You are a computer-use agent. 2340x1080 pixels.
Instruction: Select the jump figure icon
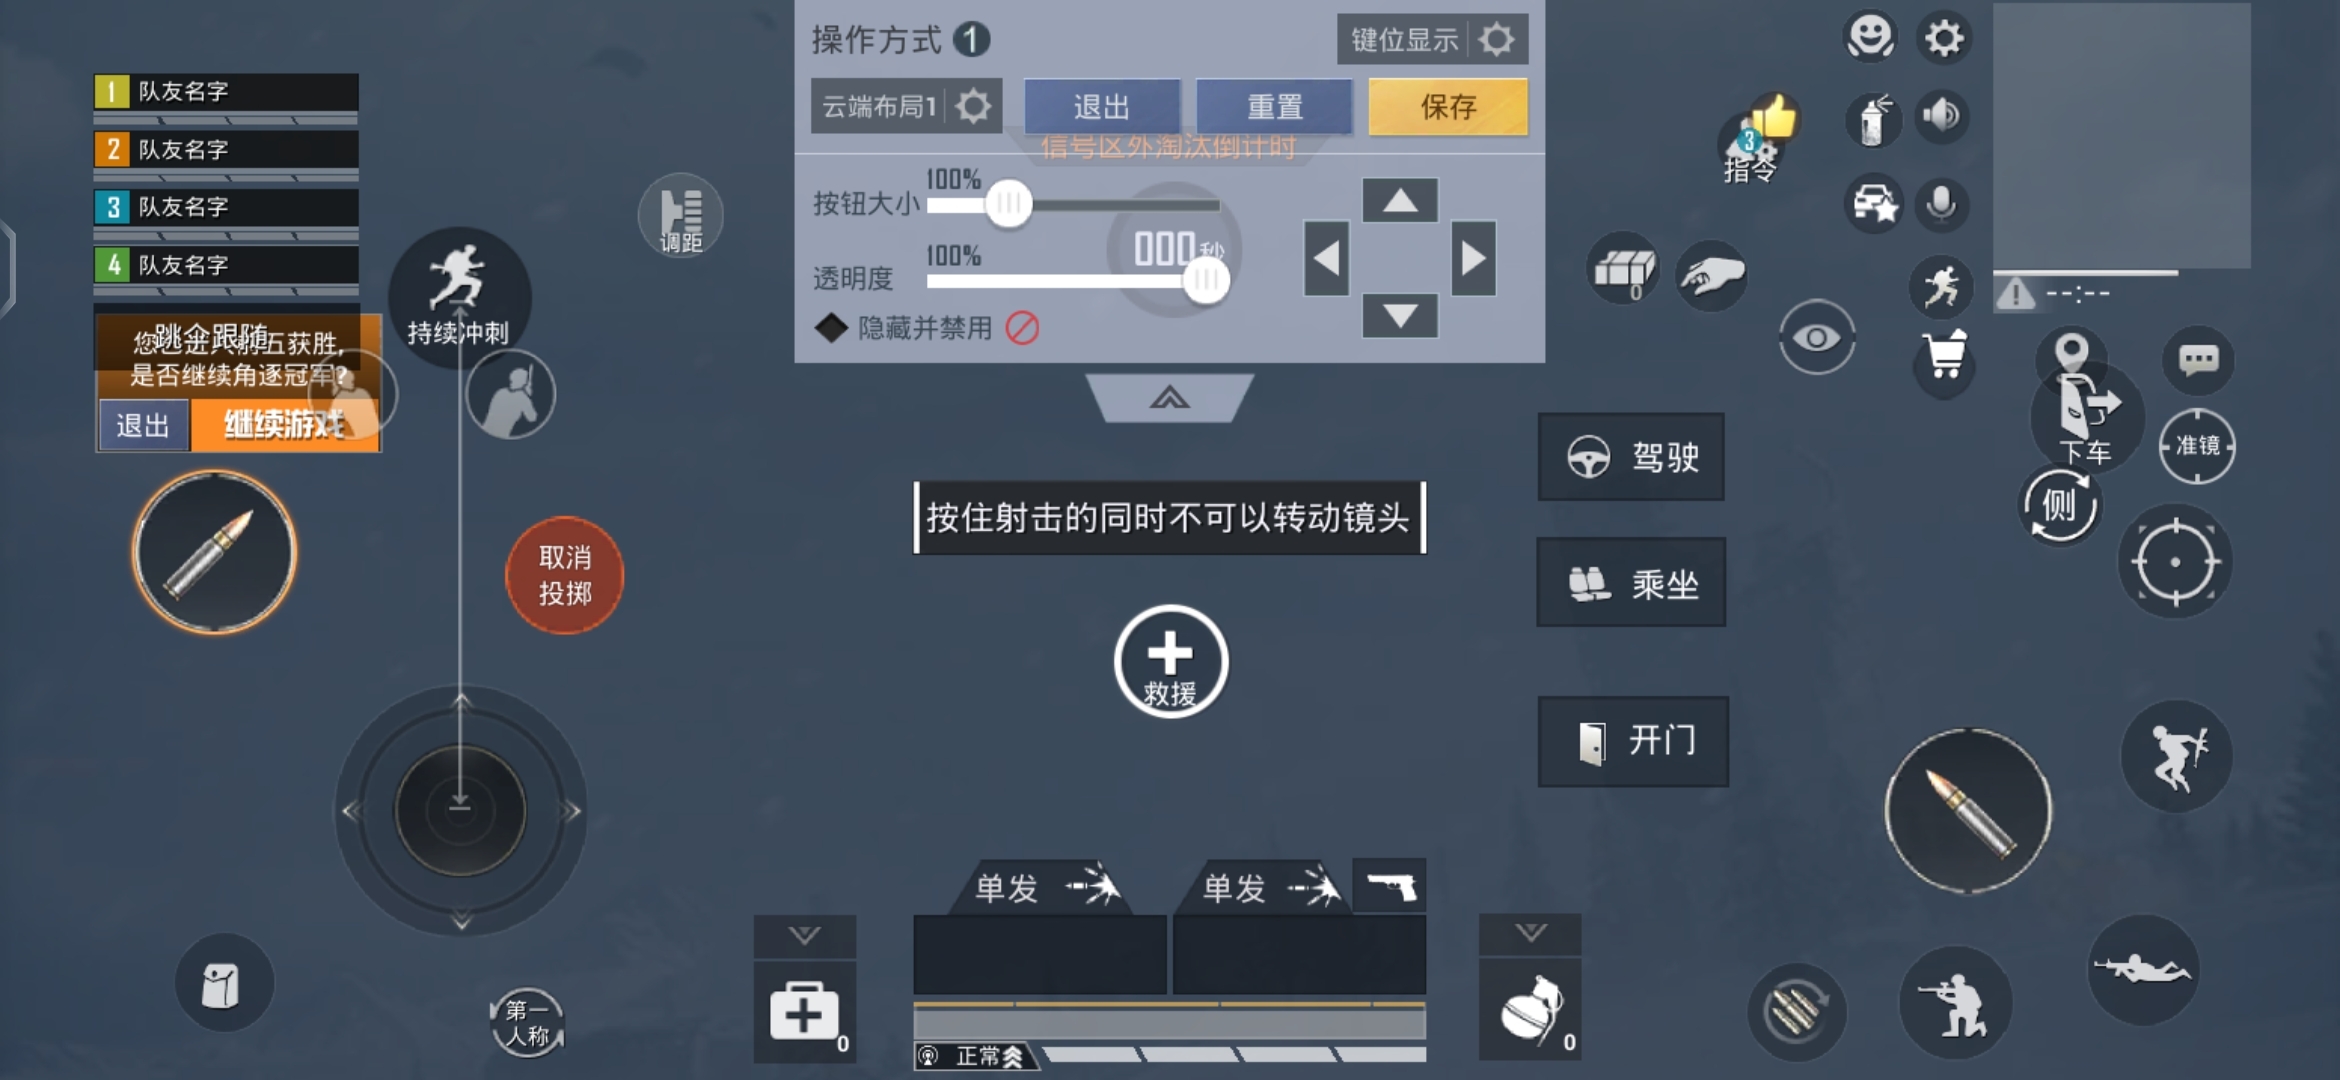[x=2176, y=757]
